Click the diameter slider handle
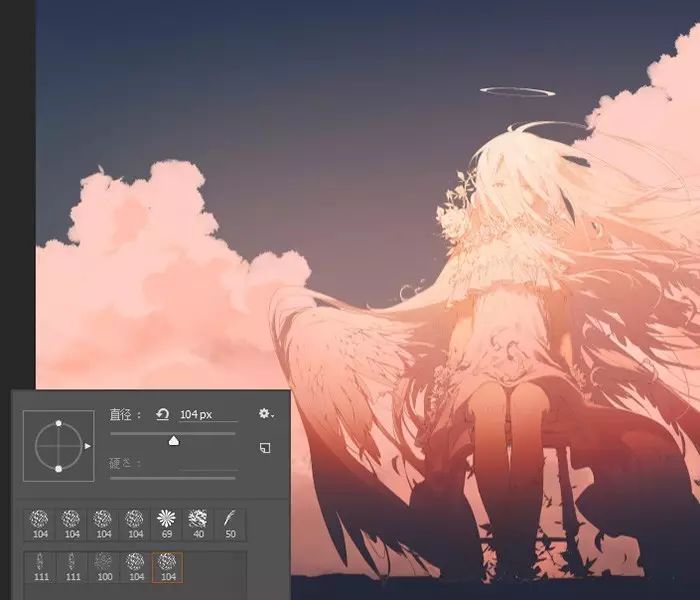This screenshot has width=700, height=600. [174, 441]
